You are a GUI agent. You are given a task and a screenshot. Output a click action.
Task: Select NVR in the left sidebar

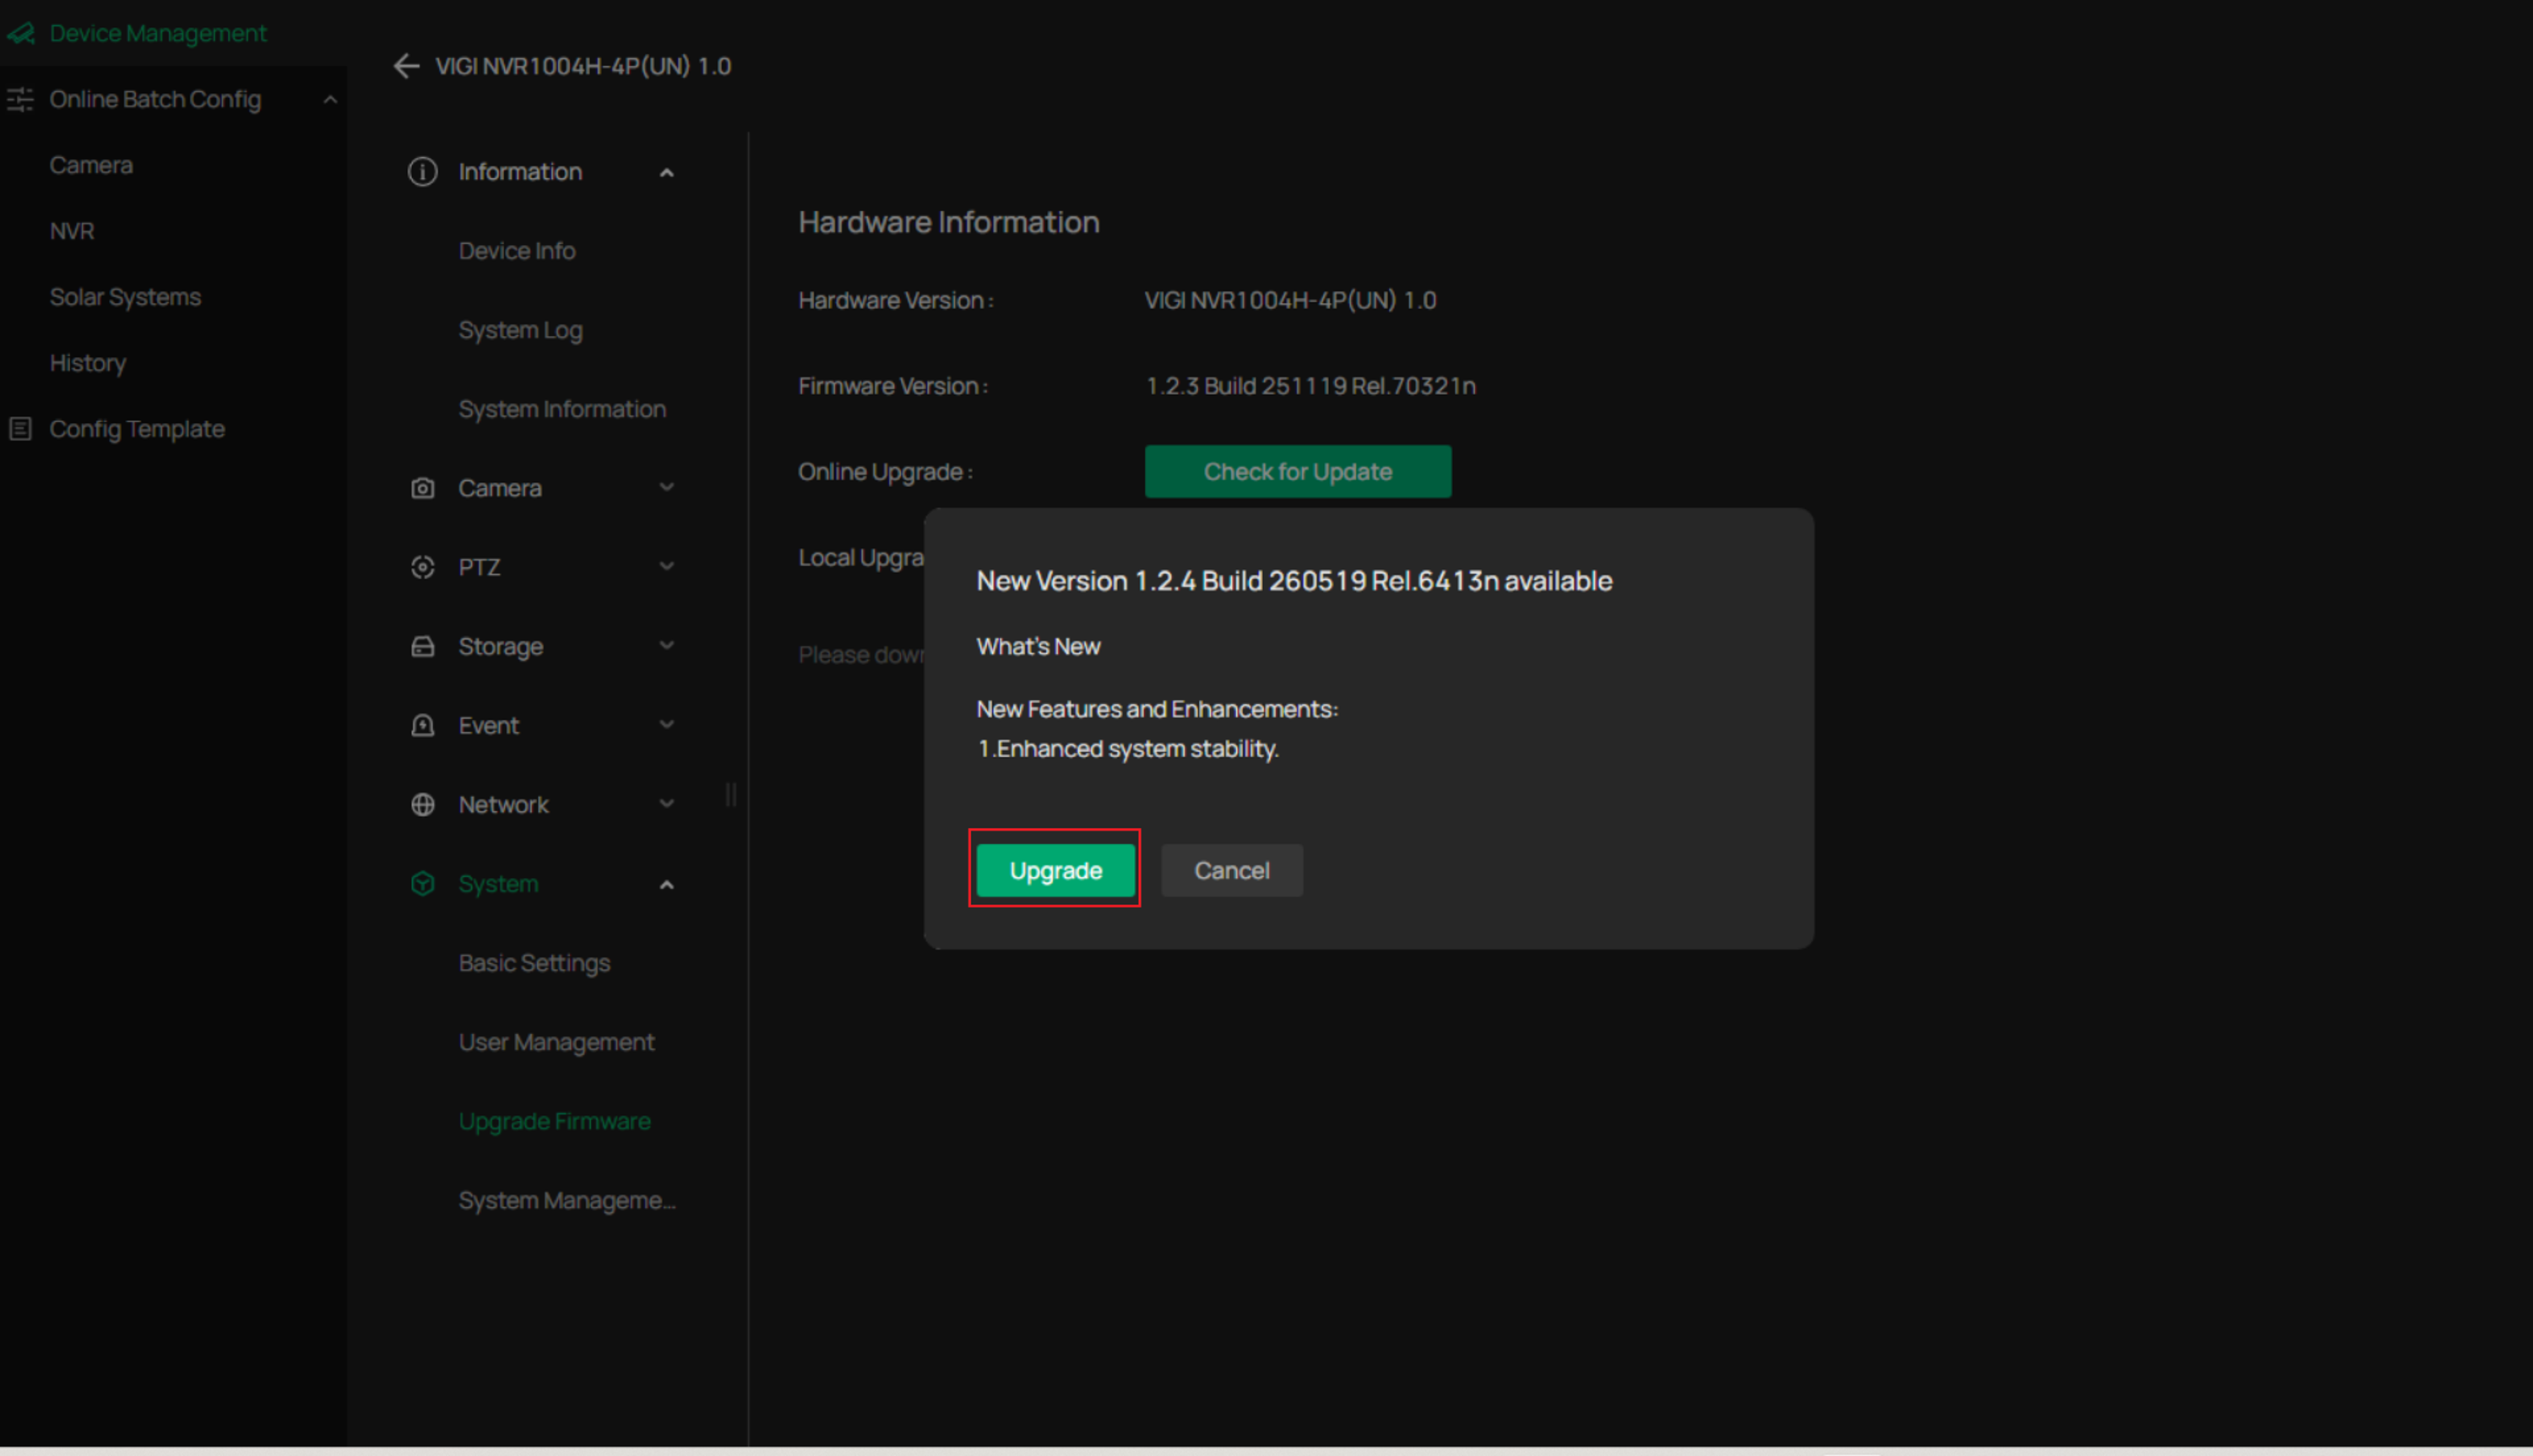(72, 231)
